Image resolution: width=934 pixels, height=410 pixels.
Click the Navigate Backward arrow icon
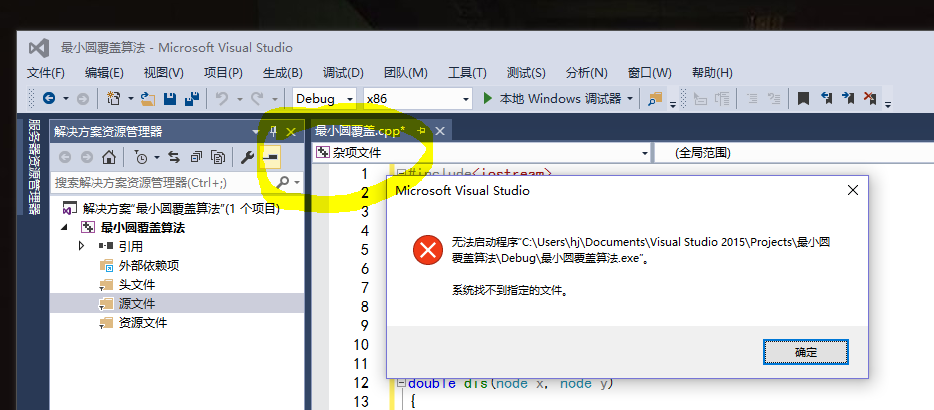point(49,98)
